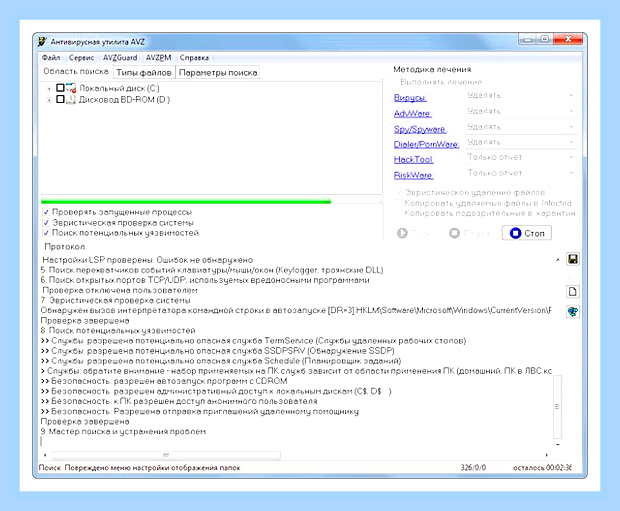620x511 pixels.
Task: Select the TermService service warning line
Action: coord(253,341)
